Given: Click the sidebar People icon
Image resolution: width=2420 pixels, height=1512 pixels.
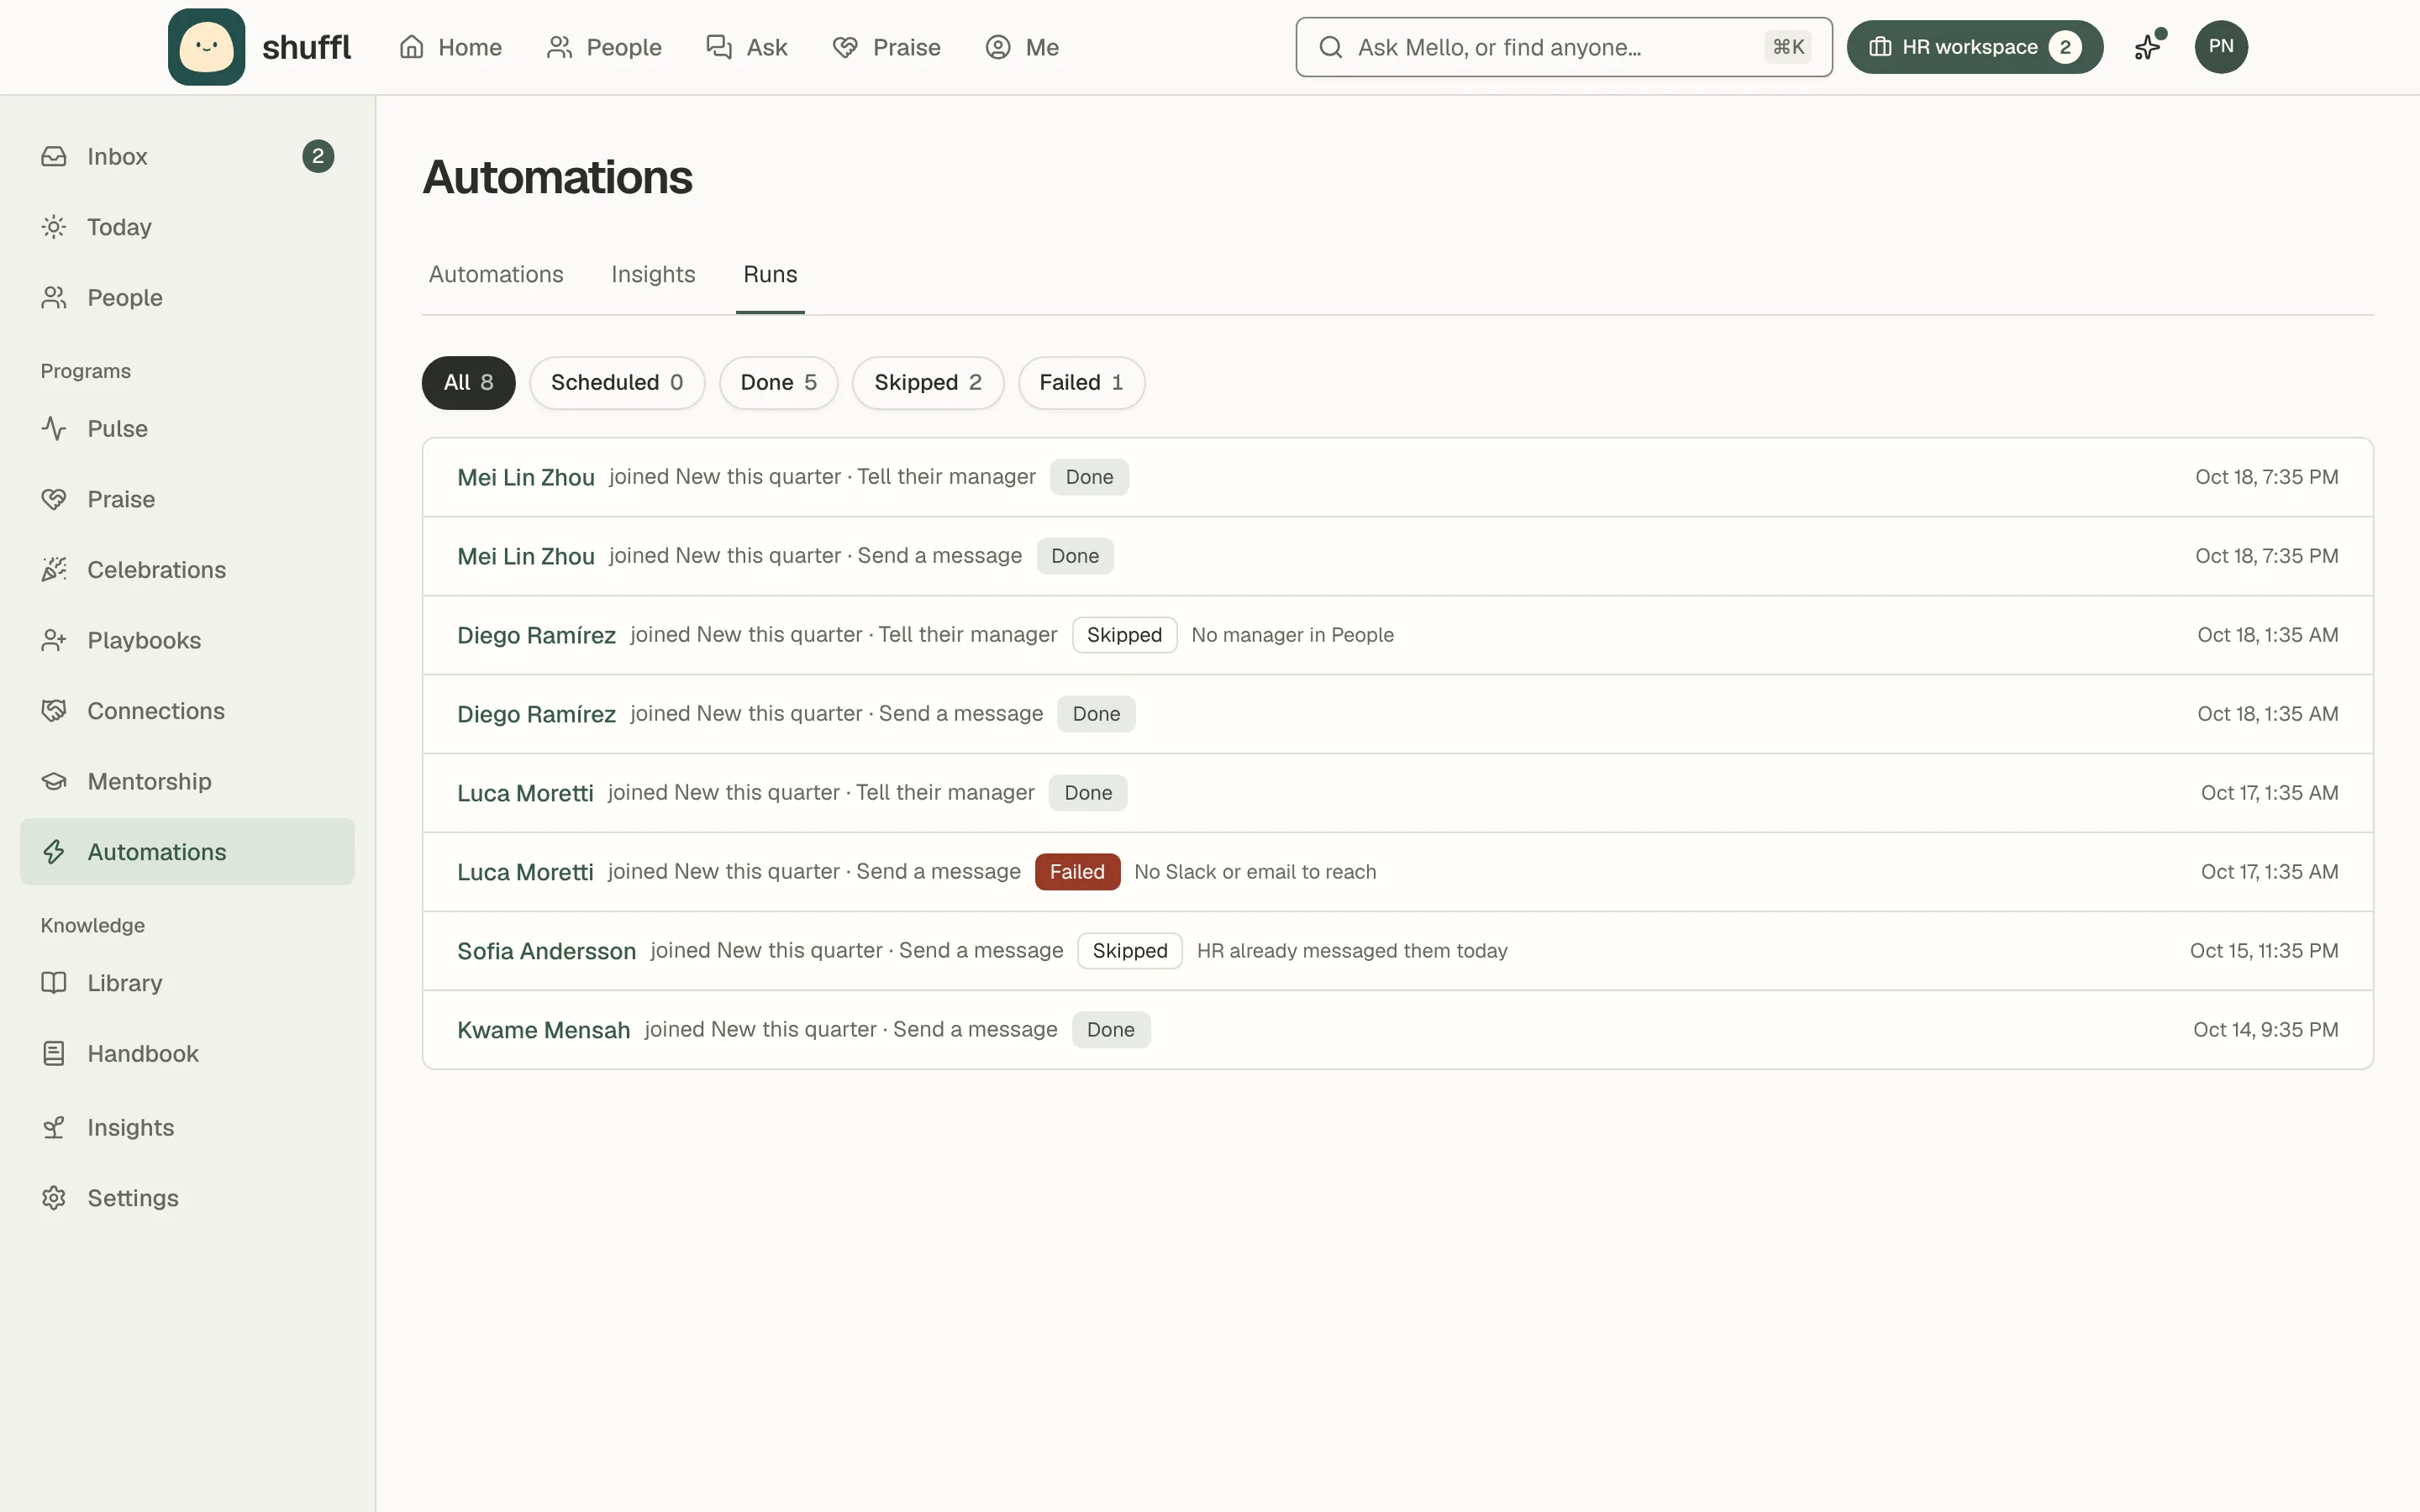Looking at the screenshot, I should (x=54, y=297).
